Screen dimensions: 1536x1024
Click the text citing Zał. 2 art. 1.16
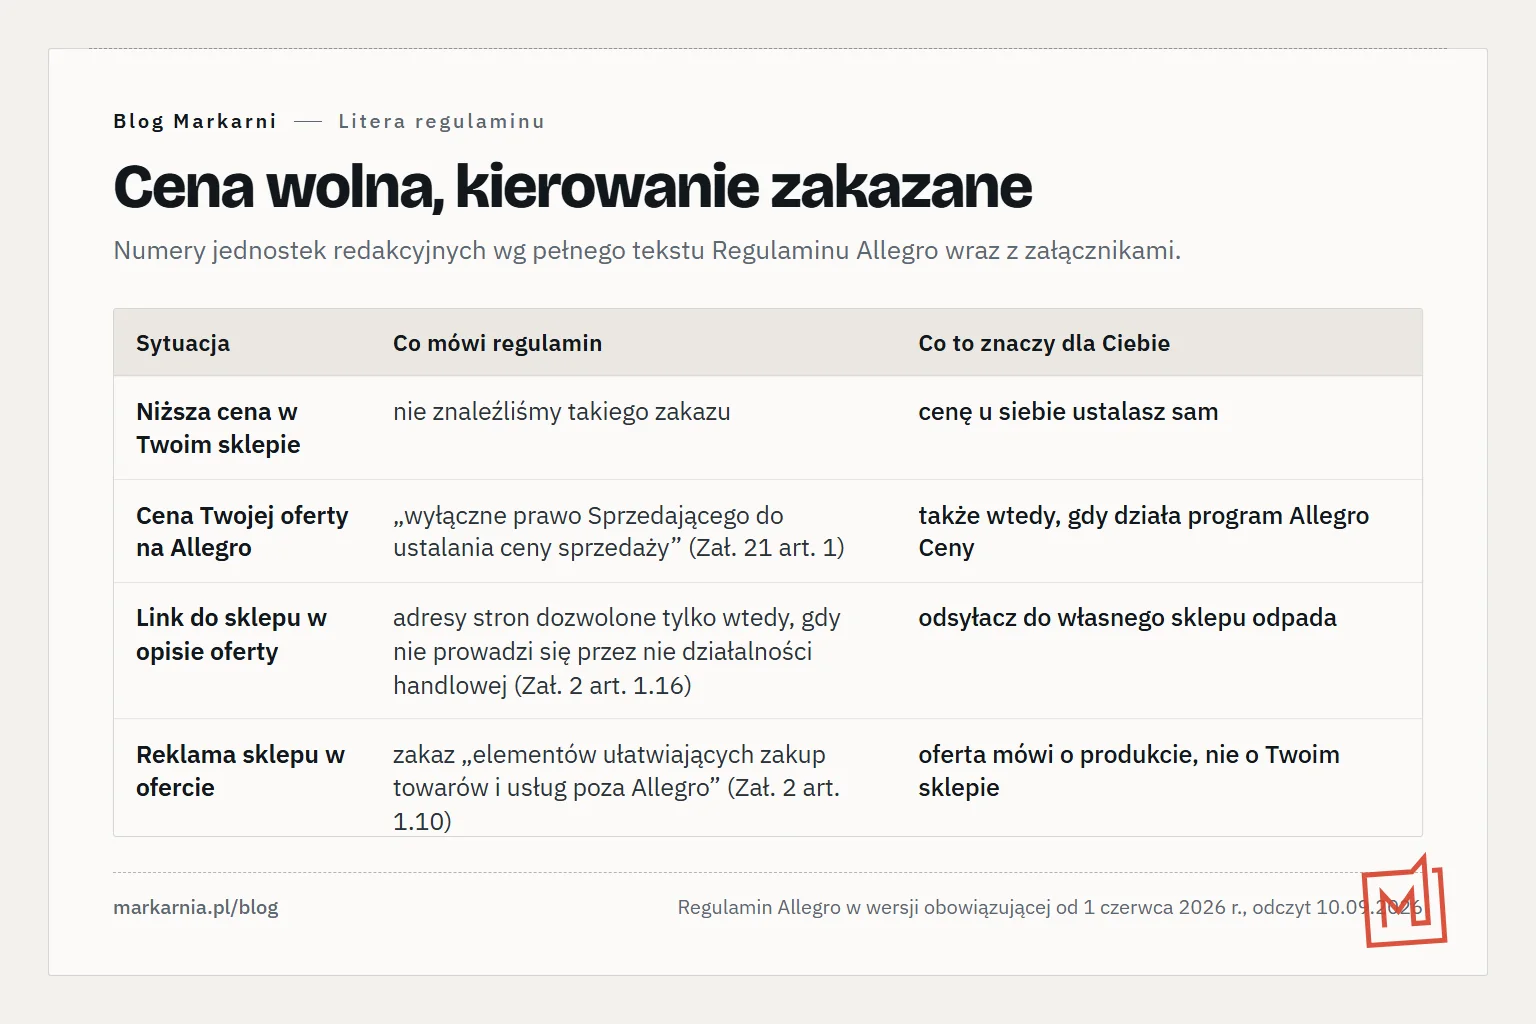[617, 651]
